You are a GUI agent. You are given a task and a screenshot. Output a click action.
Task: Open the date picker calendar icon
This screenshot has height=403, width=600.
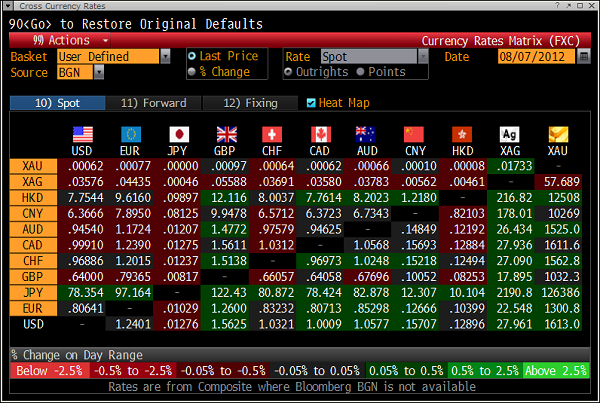(x=584, y=57)
